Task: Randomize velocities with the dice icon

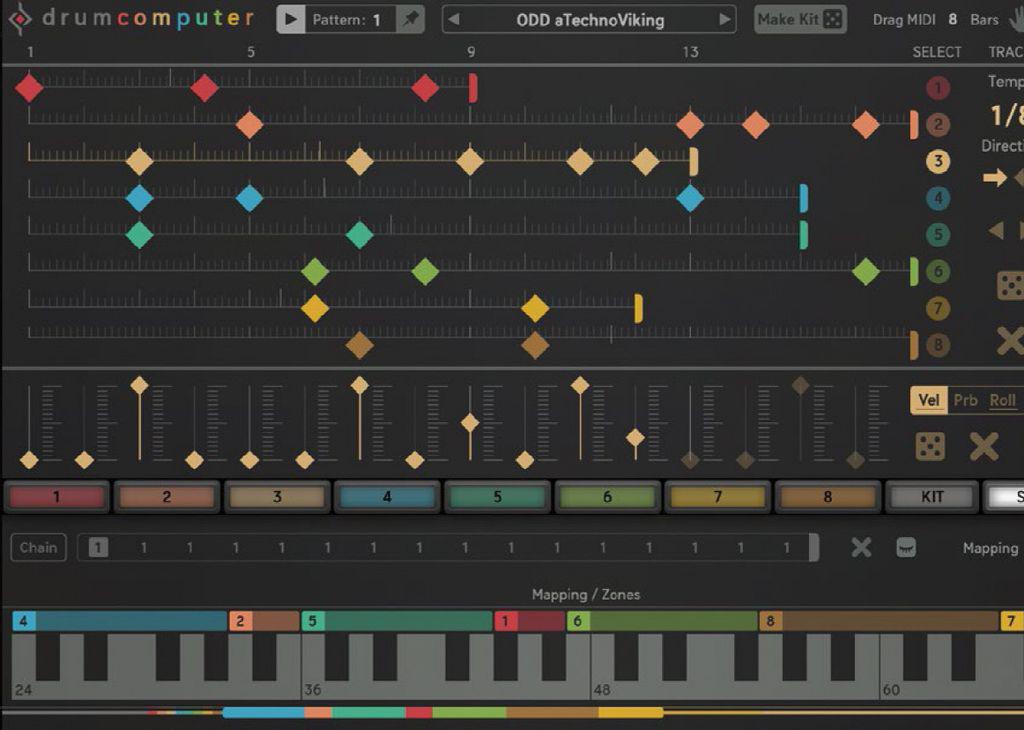Action: (x=930, y=447)
